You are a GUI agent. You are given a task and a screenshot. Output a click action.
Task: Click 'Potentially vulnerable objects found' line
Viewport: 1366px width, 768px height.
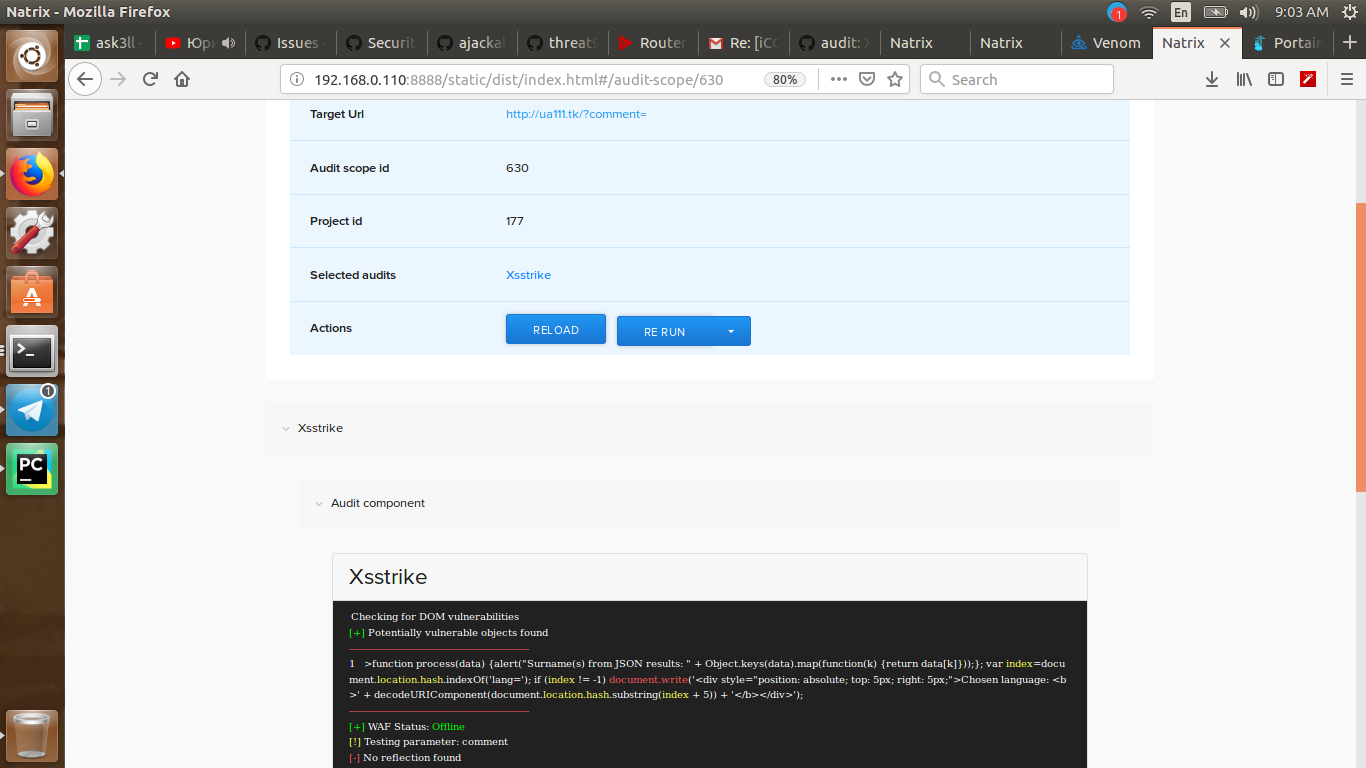[448, 633]
